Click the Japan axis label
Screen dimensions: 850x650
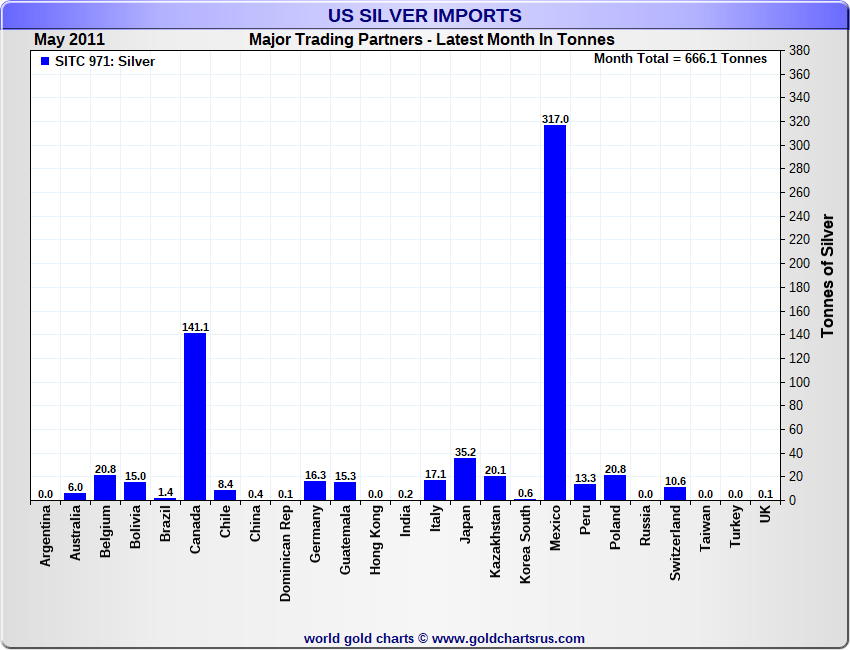(465, 524)
